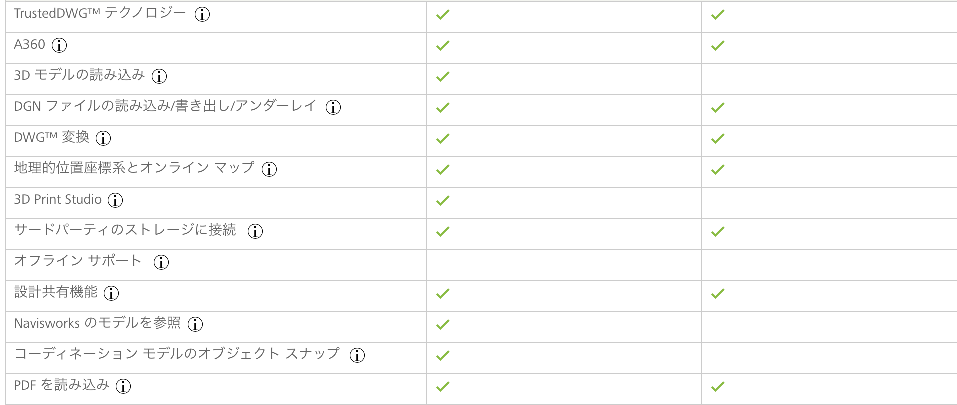The image size is (957, 405).
Task: Click the 3D Print Studio info icon
Action: coord(115,201)
